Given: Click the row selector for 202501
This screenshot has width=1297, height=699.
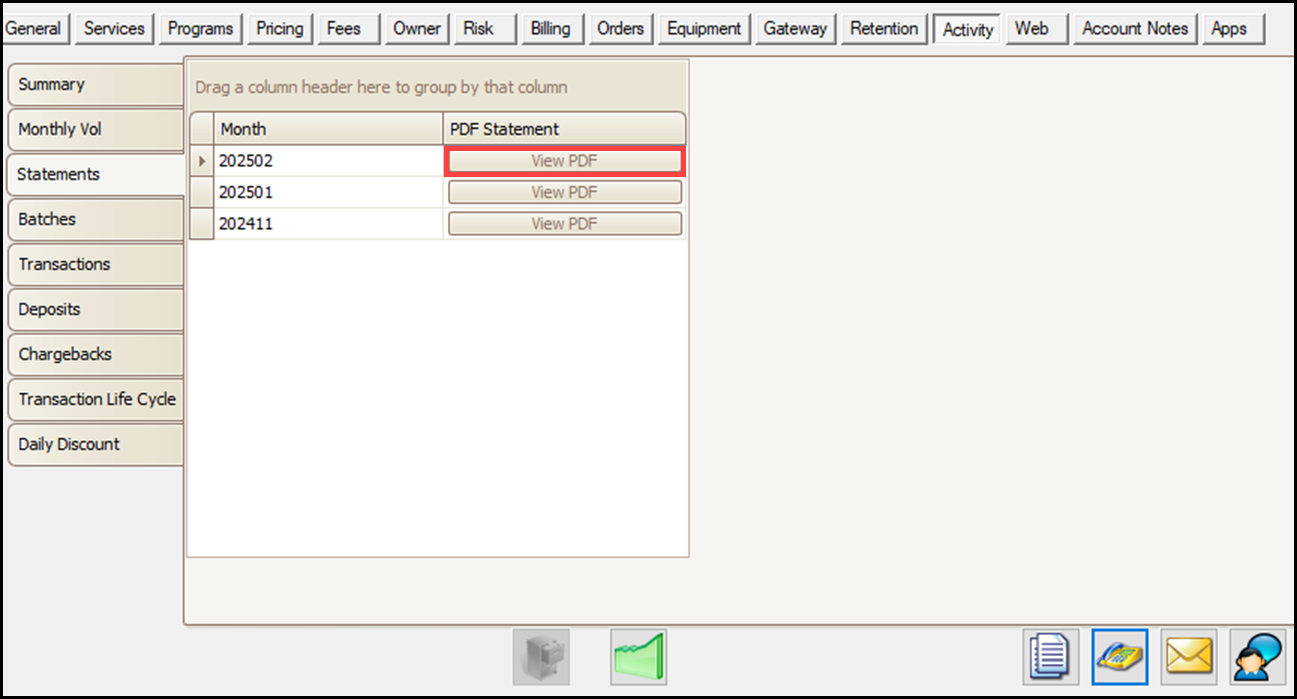Looking at the screenshot, I should [x=202, y=192].
